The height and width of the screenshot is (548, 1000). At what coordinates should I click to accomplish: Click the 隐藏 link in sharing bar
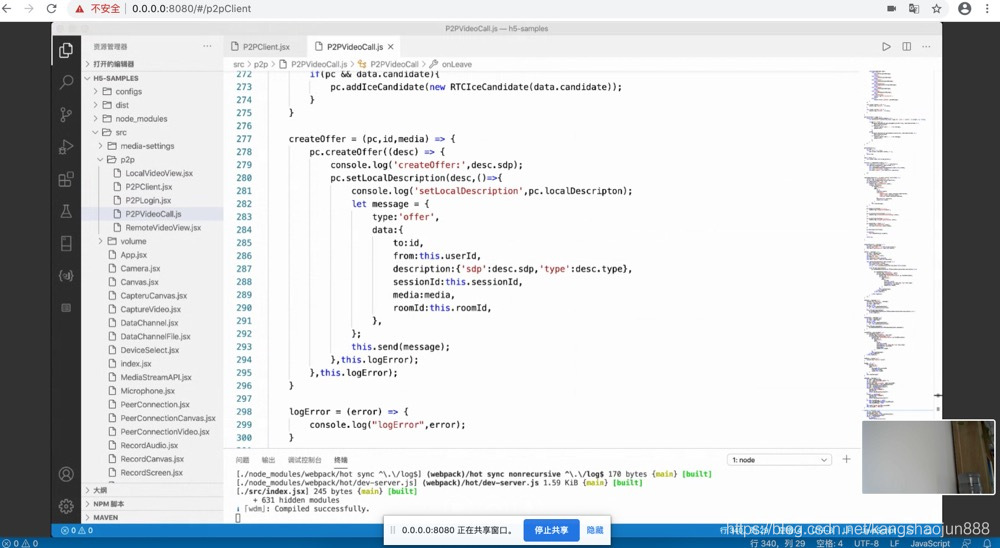point(595,531)
